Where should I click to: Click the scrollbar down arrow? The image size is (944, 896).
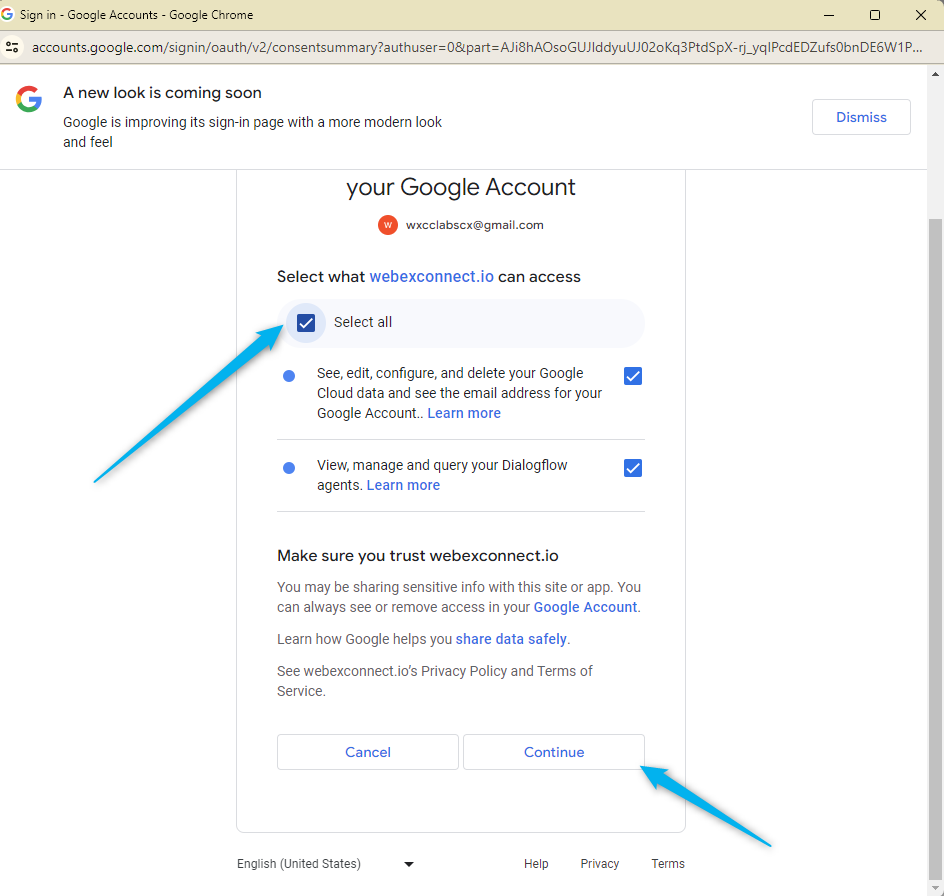pyautogui.click(x=936, y=888)
